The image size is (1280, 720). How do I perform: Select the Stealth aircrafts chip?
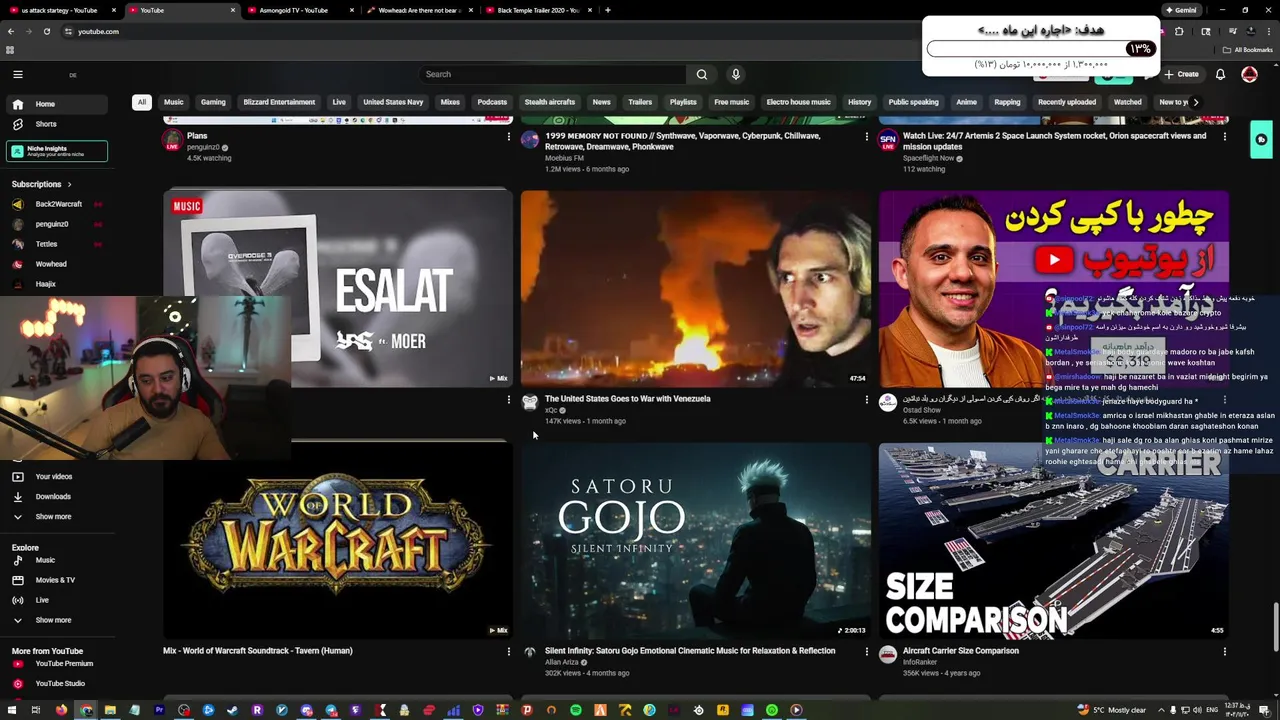(x=550, y=102)
